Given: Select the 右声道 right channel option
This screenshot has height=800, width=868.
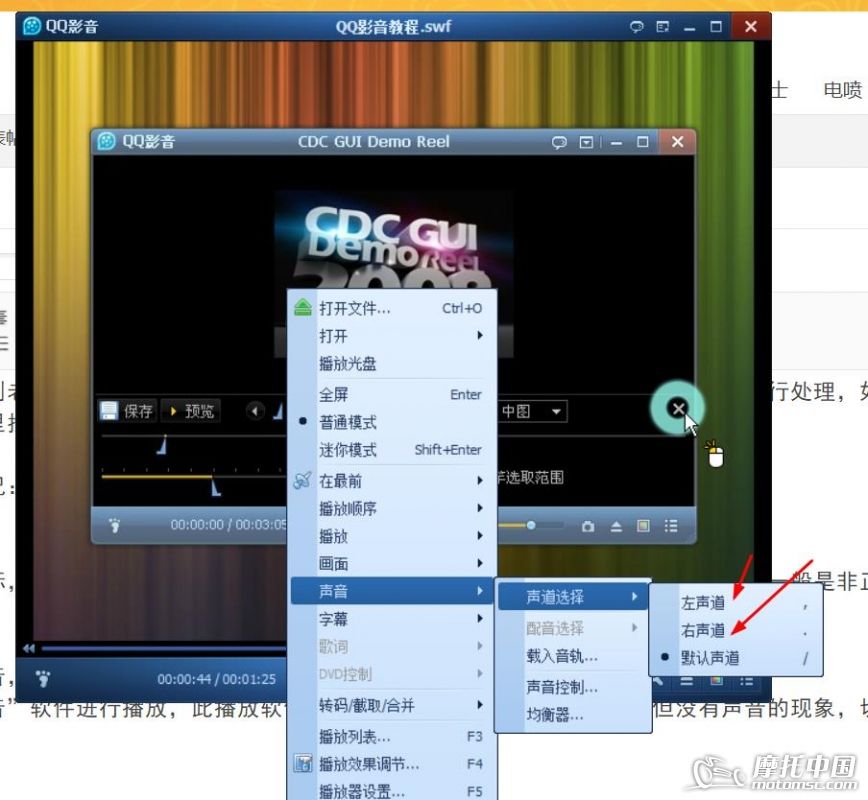Looking at the screenshot, I should coord(736,631).
